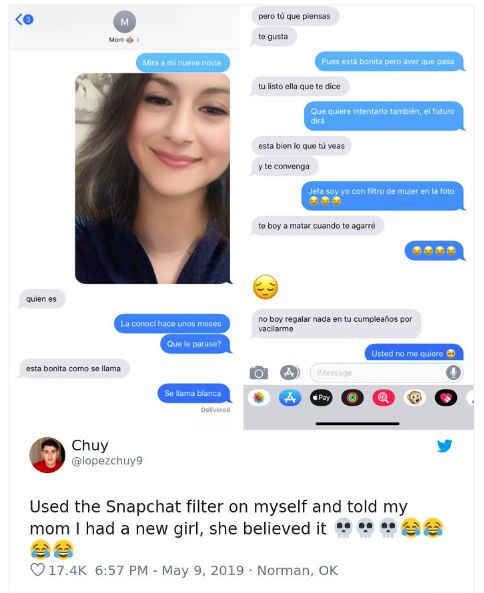Image resolution: width=484 pixels, height=593 pixels.
Task: Open the @lopezchuy9 profile handle
Action: coord(107,461)
